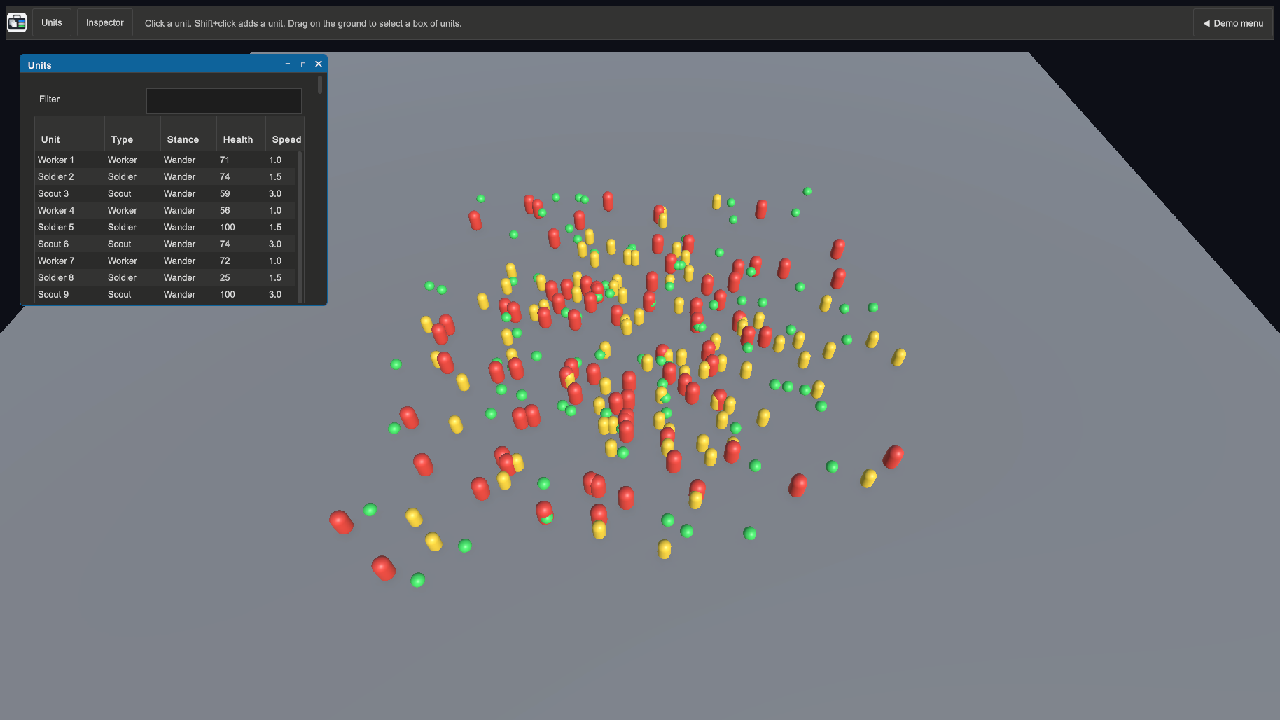The image size is (1280, 720).
Task: Select the Worker 1 row
Action: 166,160
